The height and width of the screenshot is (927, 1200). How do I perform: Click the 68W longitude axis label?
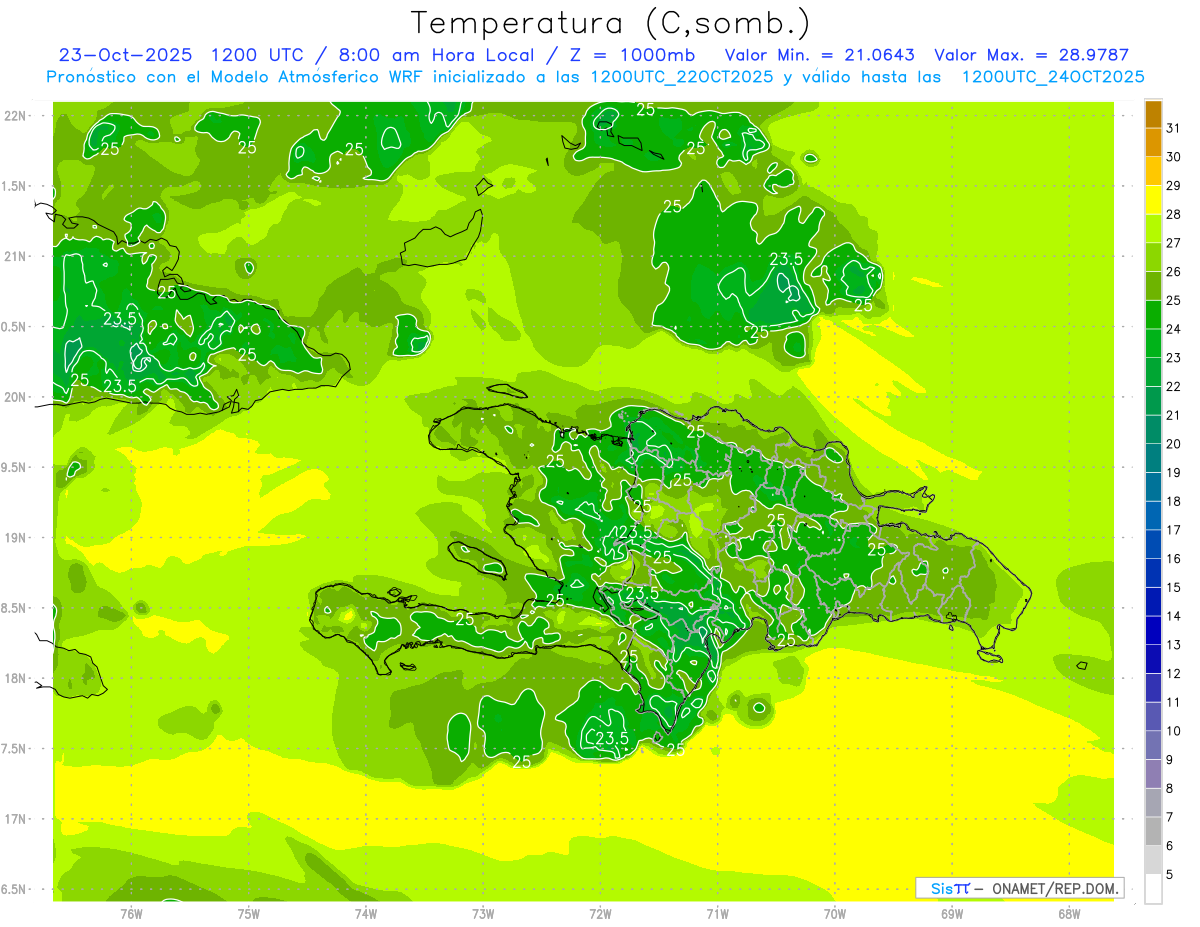(1069, 913)
